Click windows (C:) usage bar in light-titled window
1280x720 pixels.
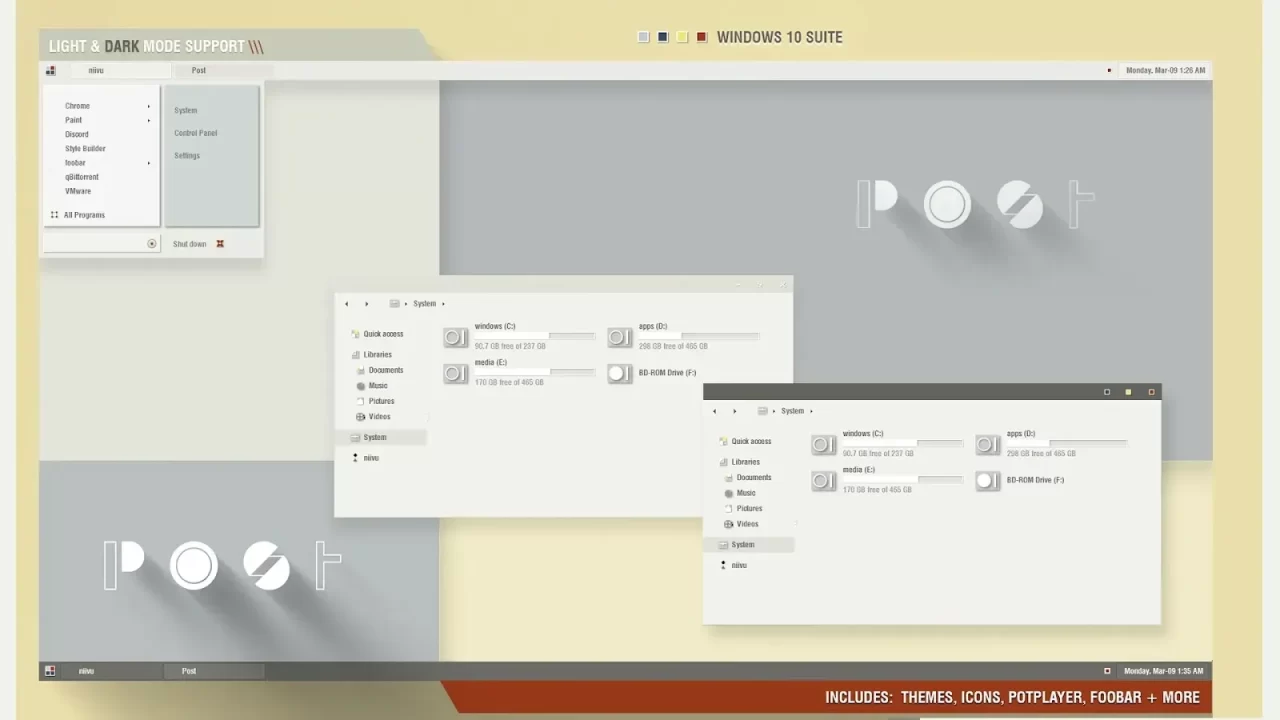(x=535, y=336)
